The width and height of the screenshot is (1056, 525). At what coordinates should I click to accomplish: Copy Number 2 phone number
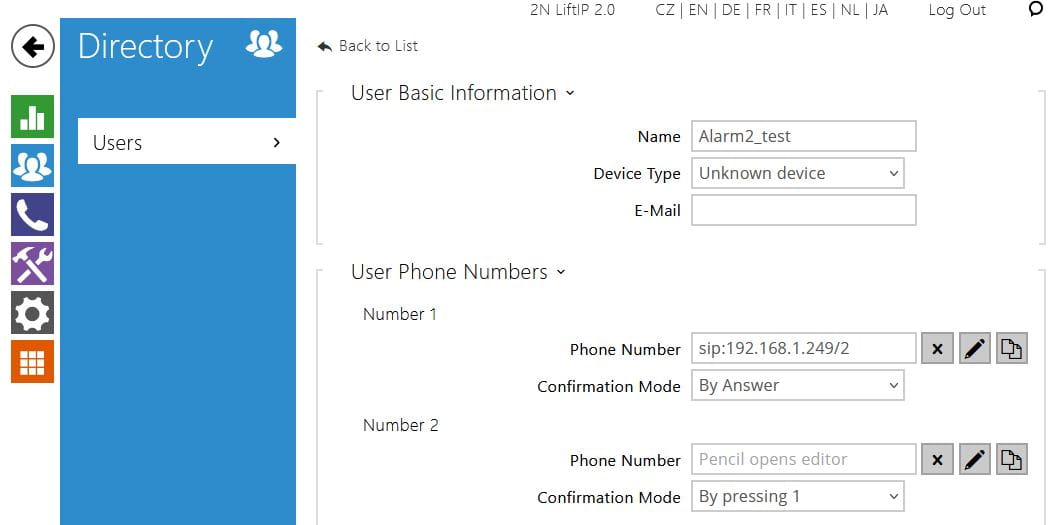point(1012,460)
